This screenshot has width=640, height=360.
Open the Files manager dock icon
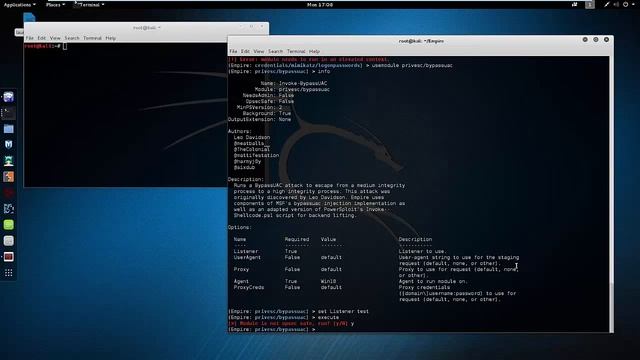pos(9,129)
